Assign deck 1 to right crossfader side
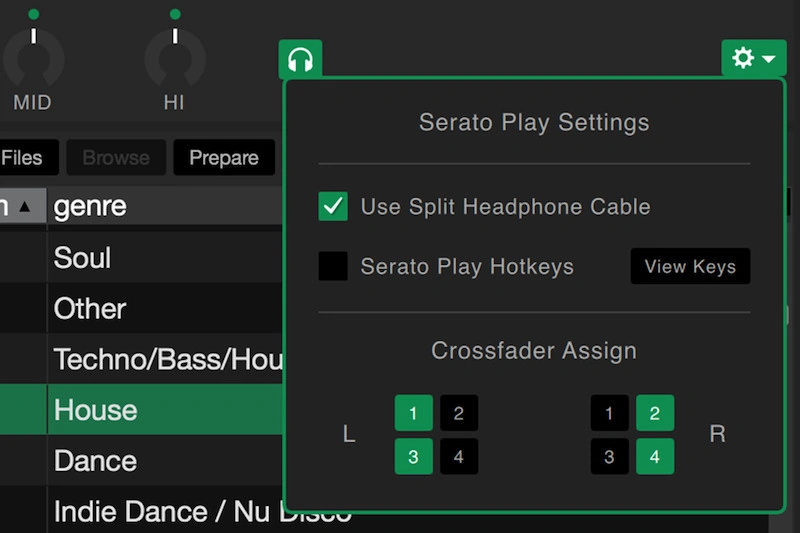This screenshot has width=800, height=533. click(610, 413)
